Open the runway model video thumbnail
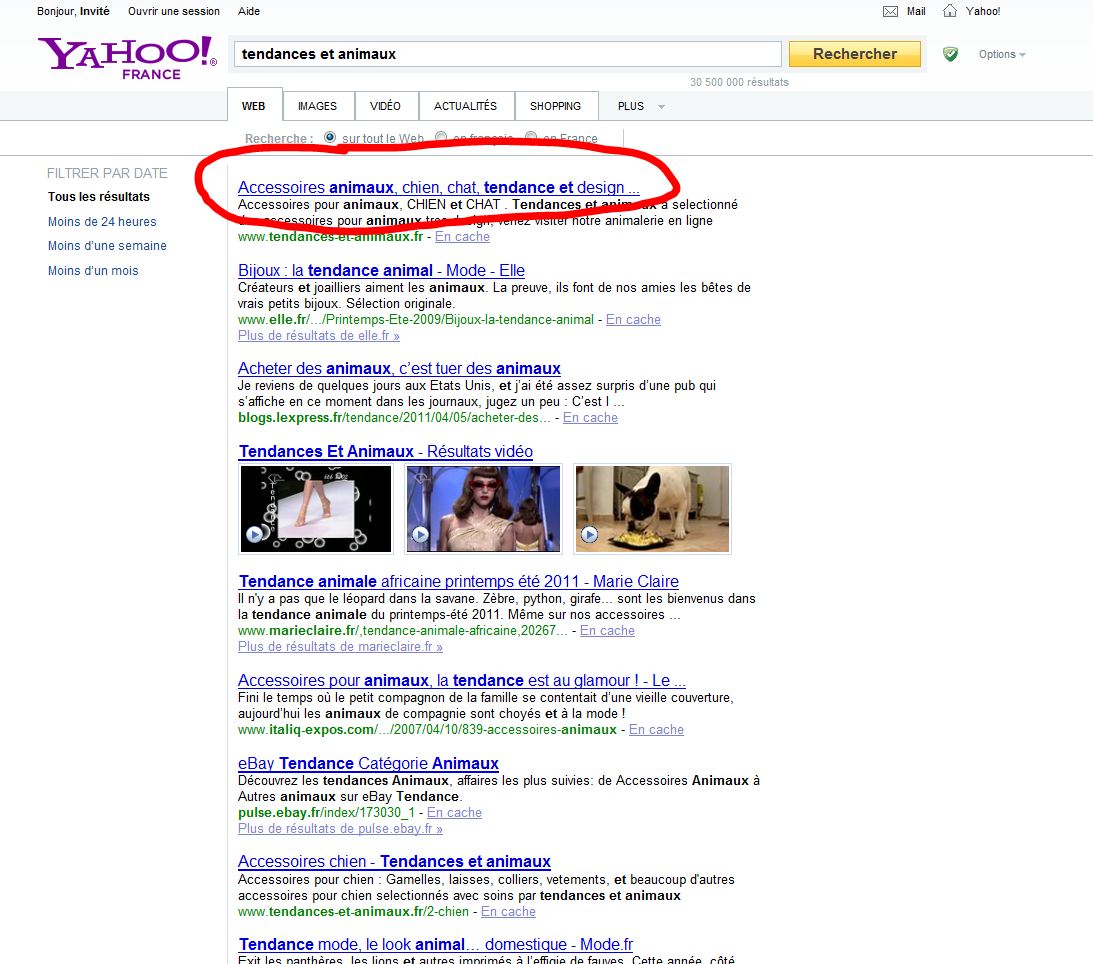The height and width of the screenshot is (964, 1093). (x=484, y=509)
